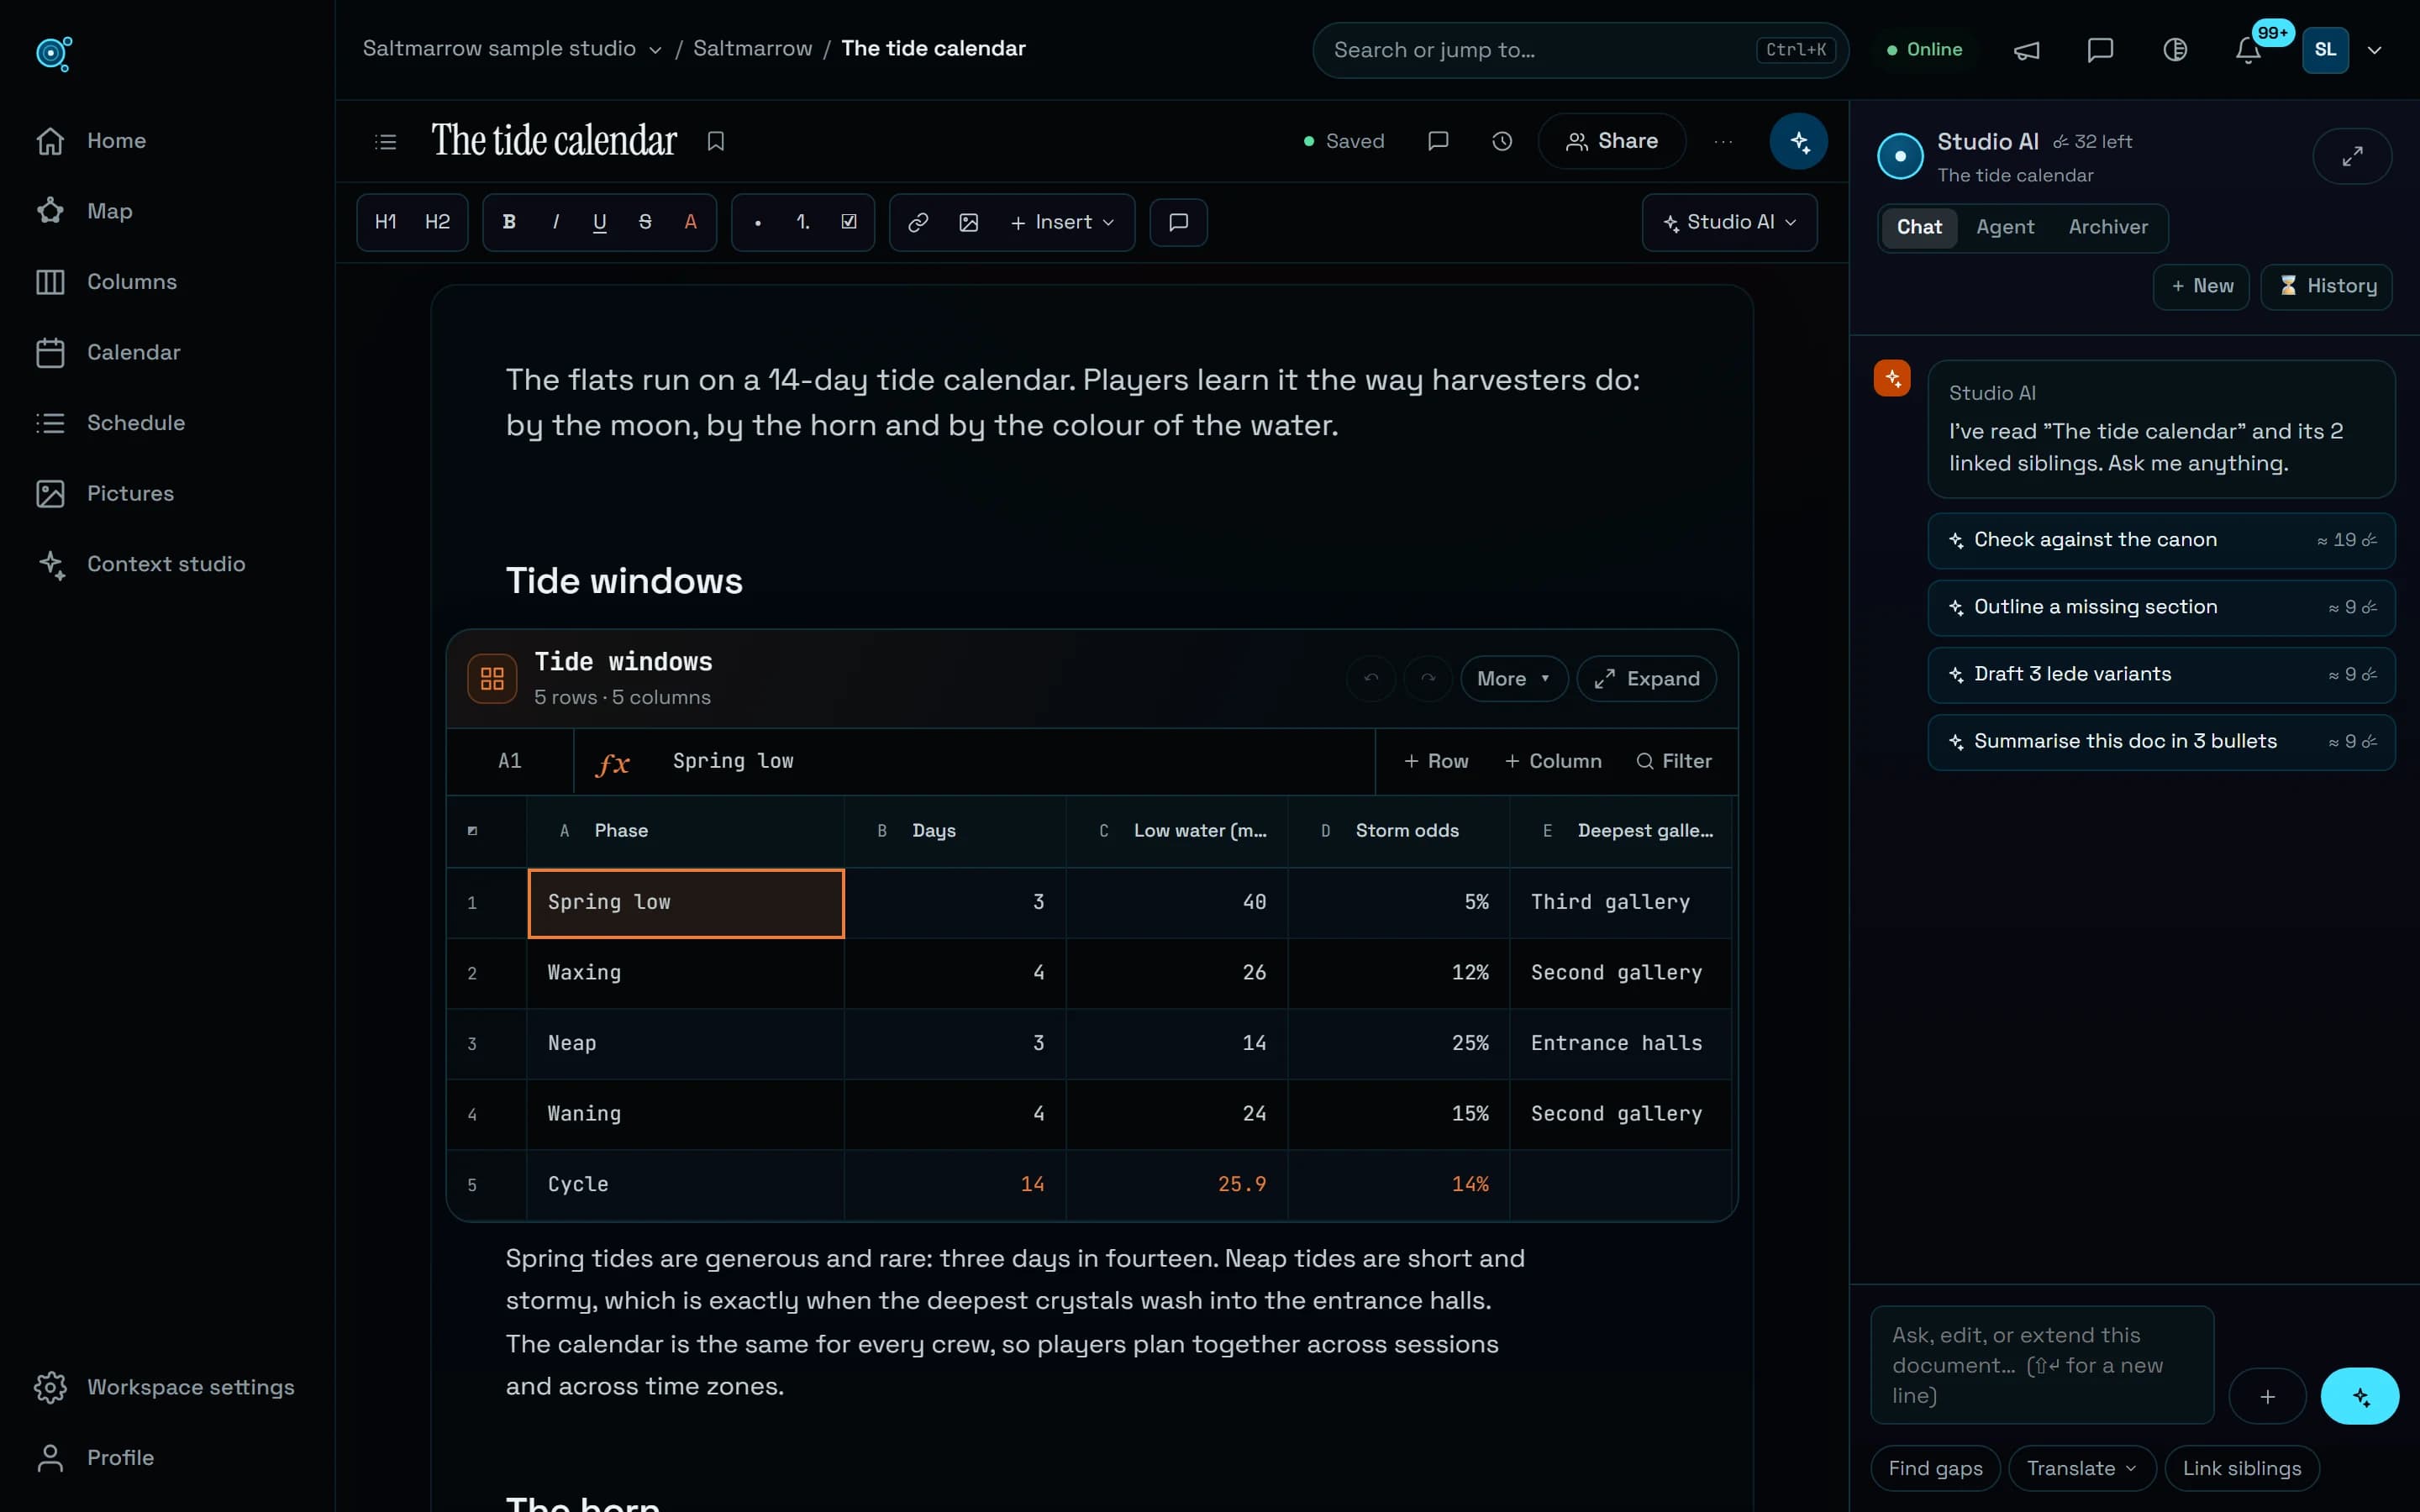Send the Studio AI prompt
The width and height of the screenshot is (2420, 1512).
[2359, 1396]
